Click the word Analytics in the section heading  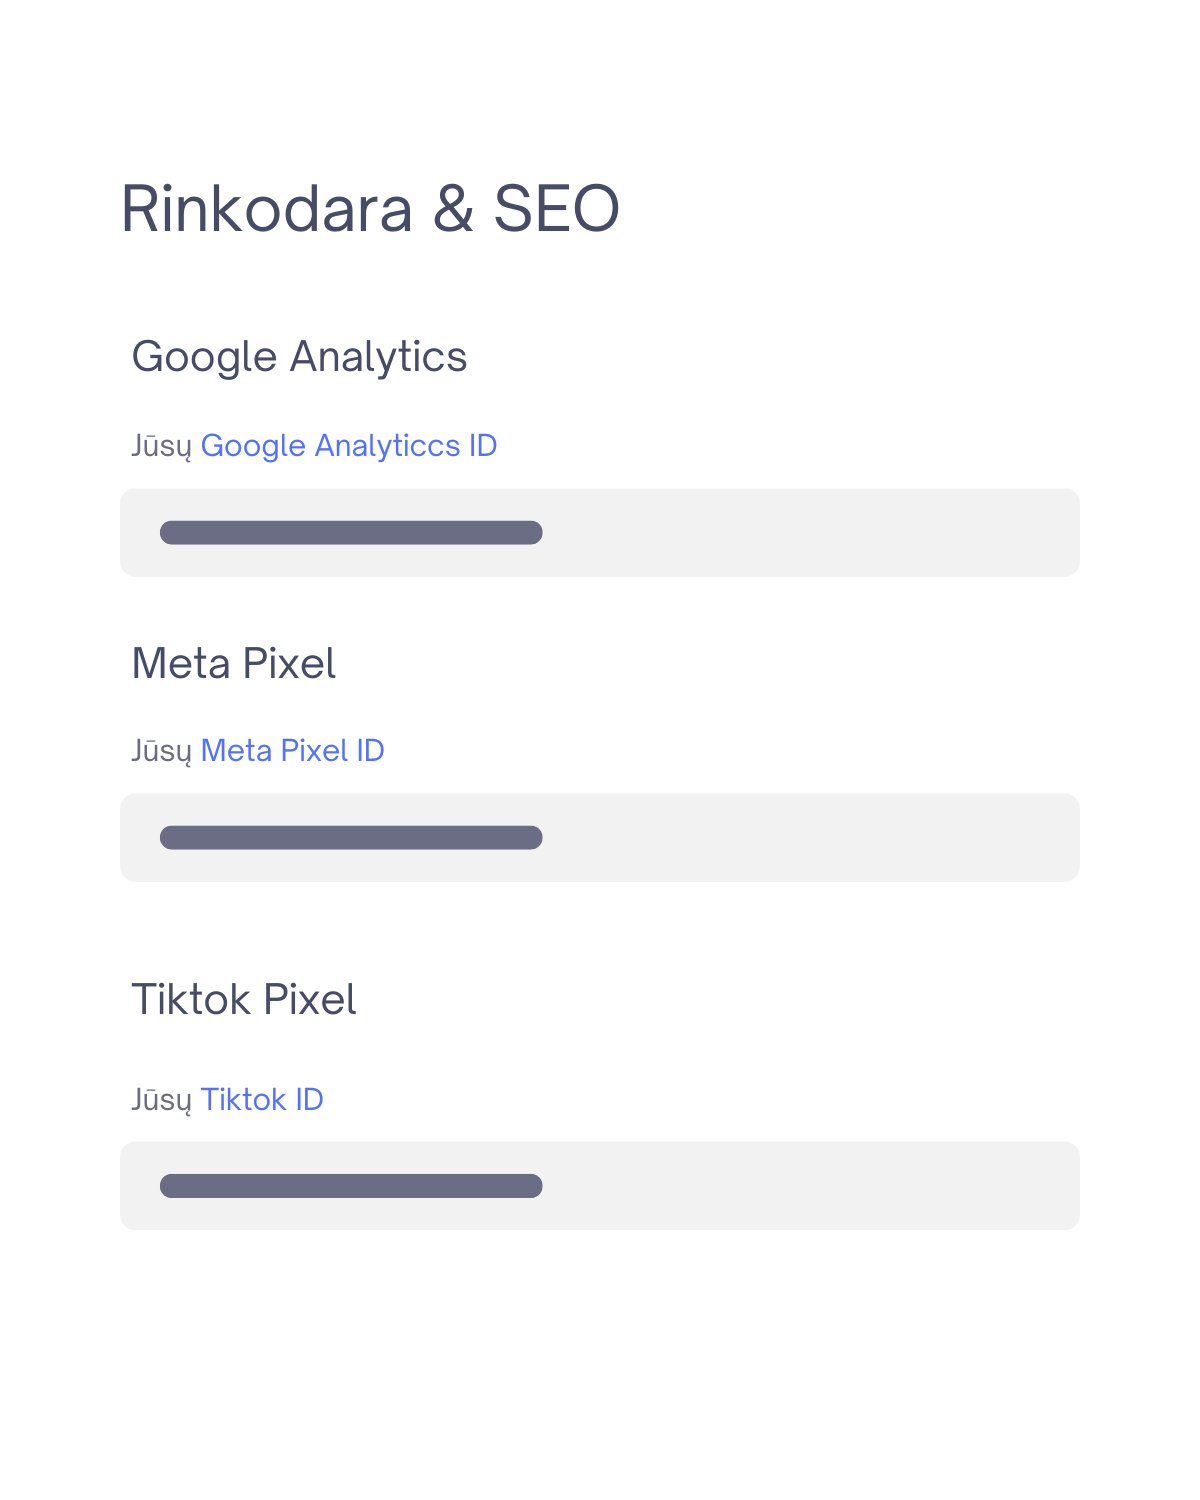click(x=378, y=358)
